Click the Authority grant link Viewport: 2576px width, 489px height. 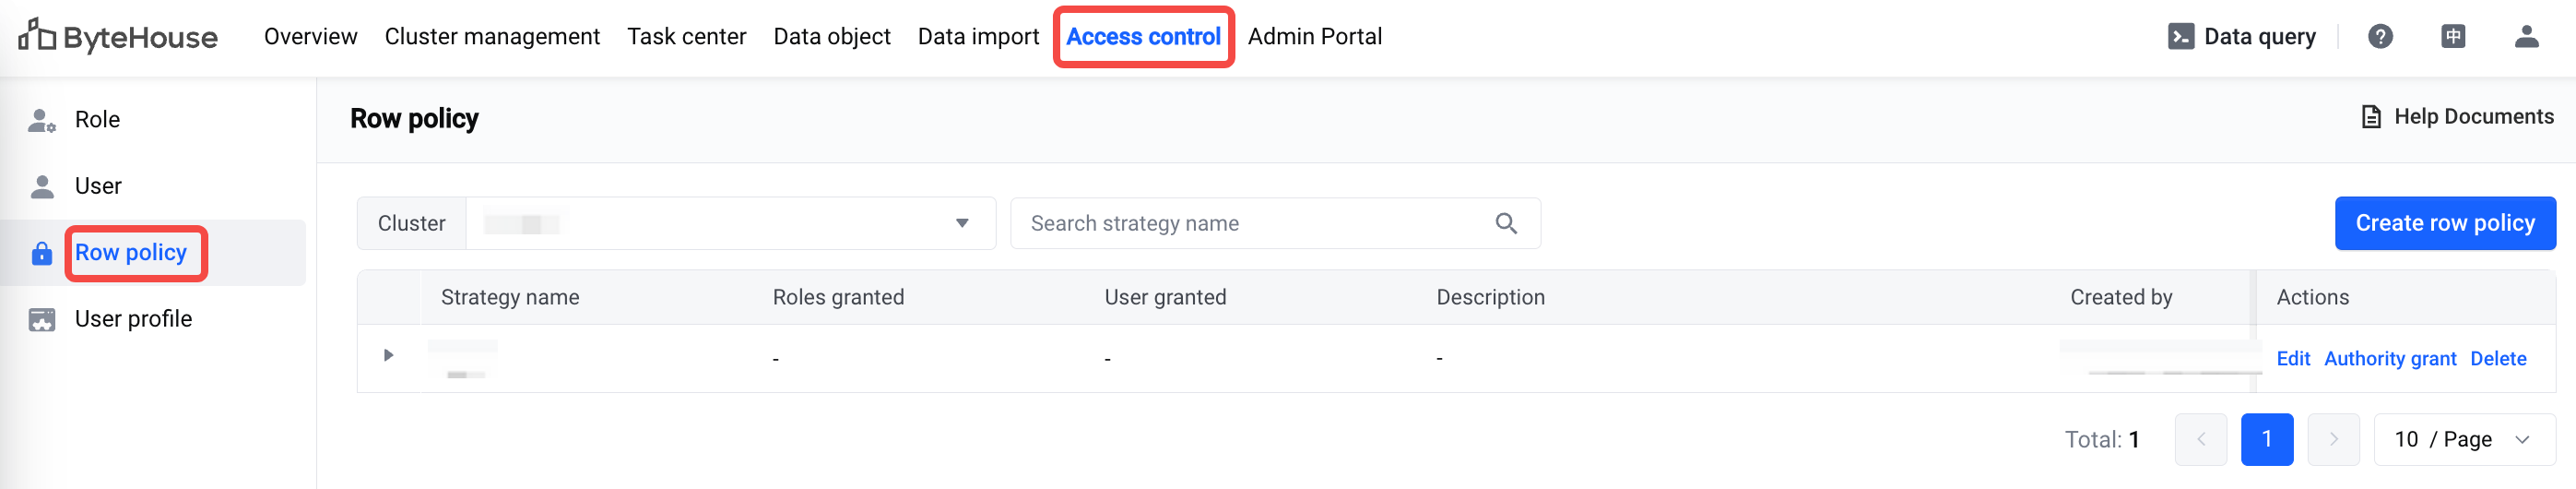[2389, 359]
